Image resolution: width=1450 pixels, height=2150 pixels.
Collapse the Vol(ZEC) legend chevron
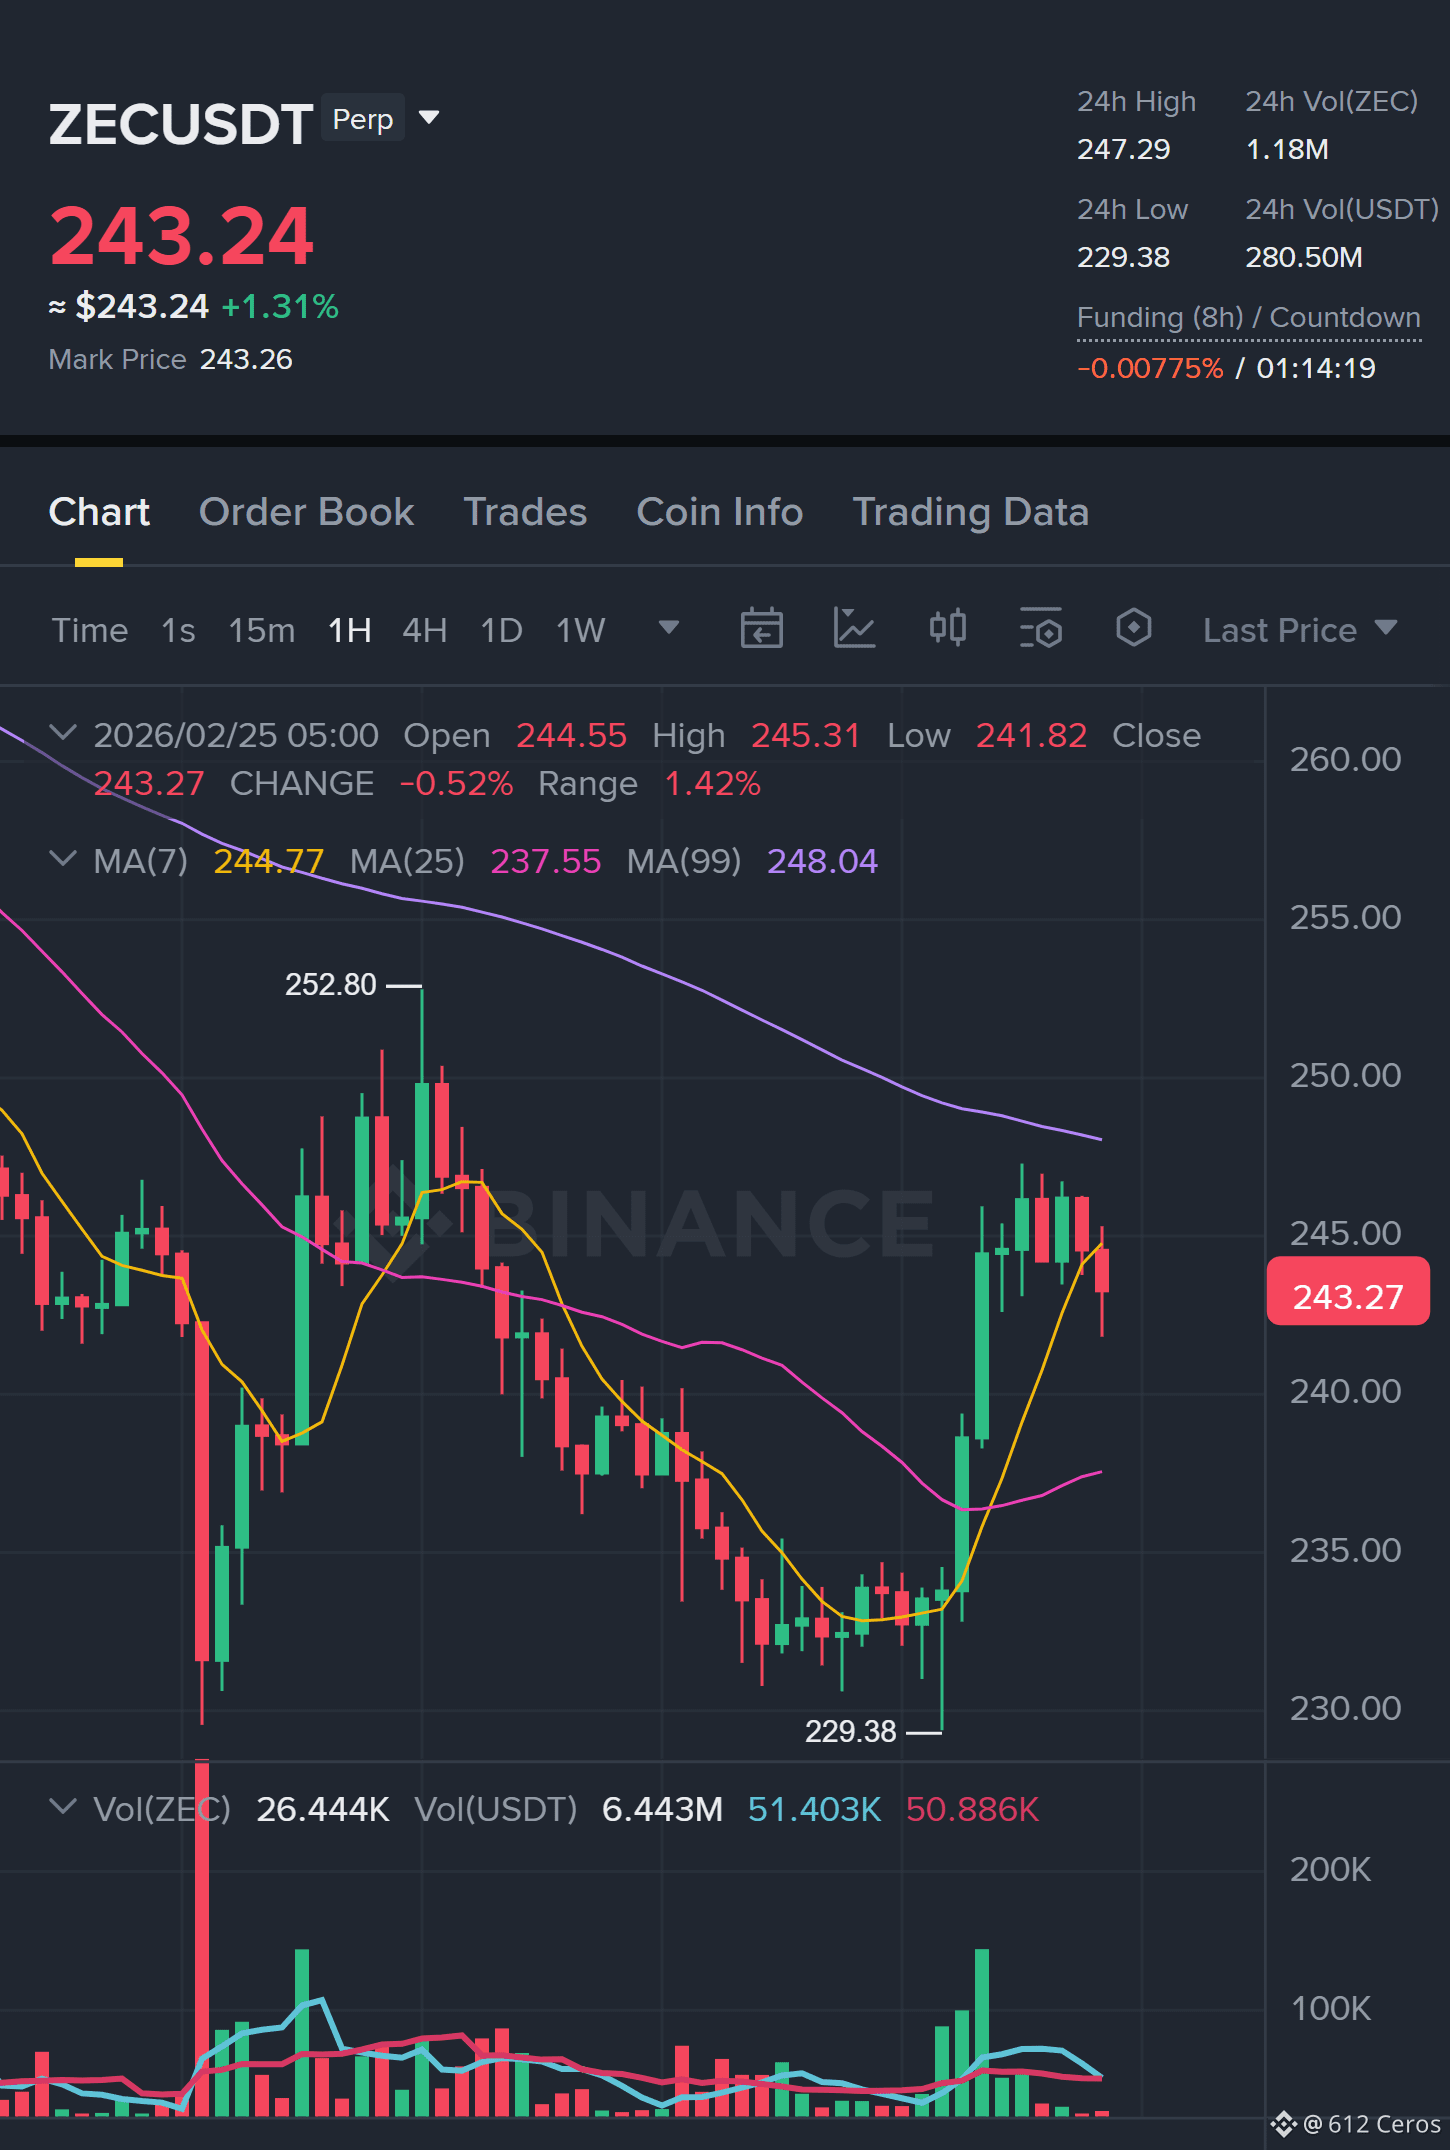click(x=63, y=1807)
